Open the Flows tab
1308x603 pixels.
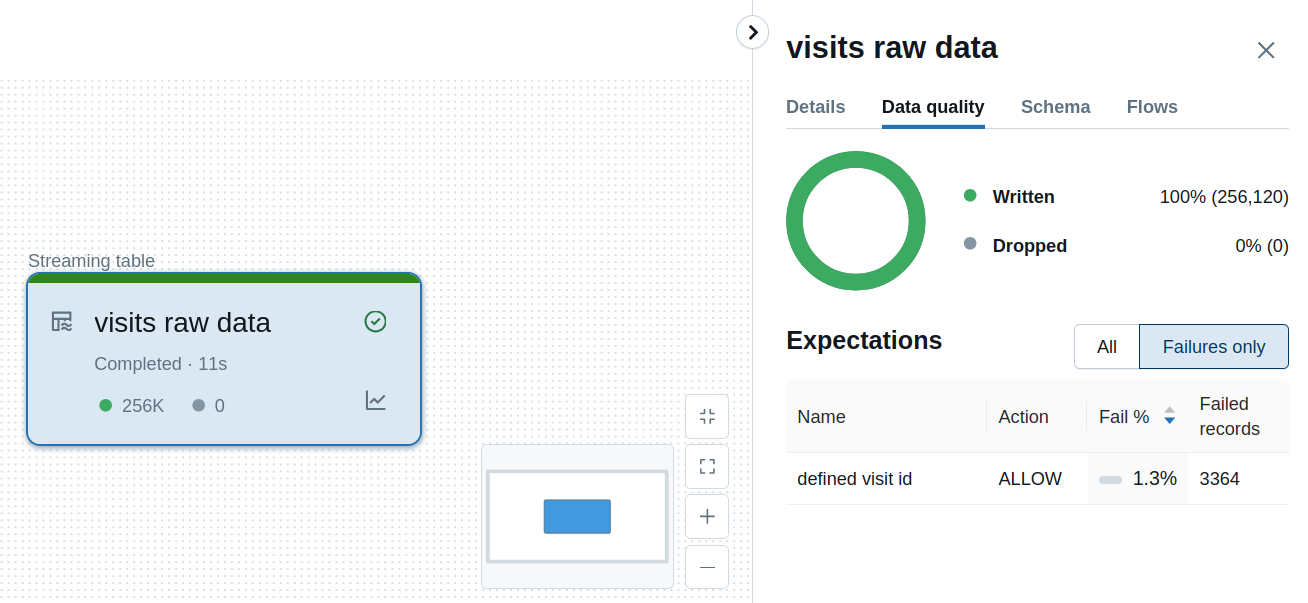click(x=1152, y=107)
